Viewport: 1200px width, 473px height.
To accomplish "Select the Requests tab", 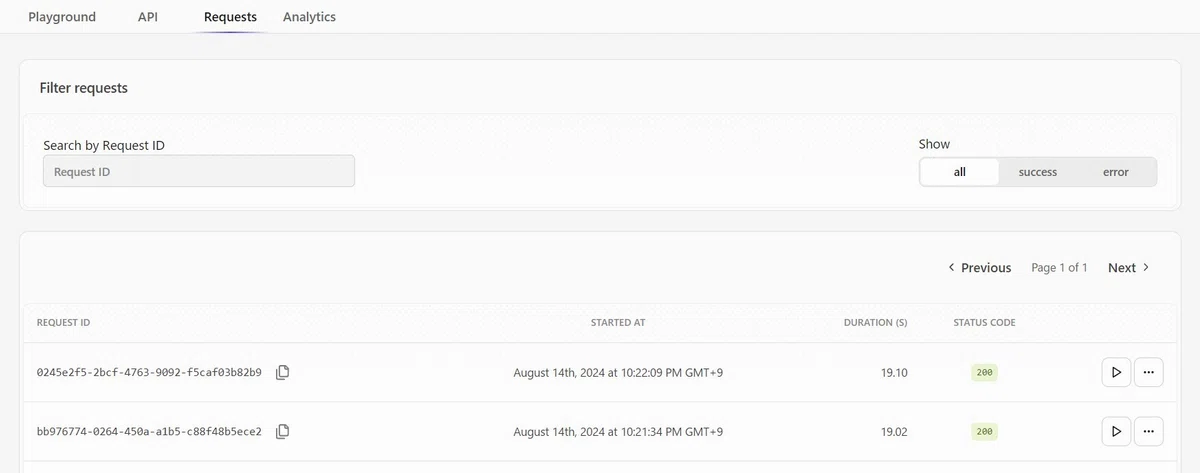I will tap(230, 17).
